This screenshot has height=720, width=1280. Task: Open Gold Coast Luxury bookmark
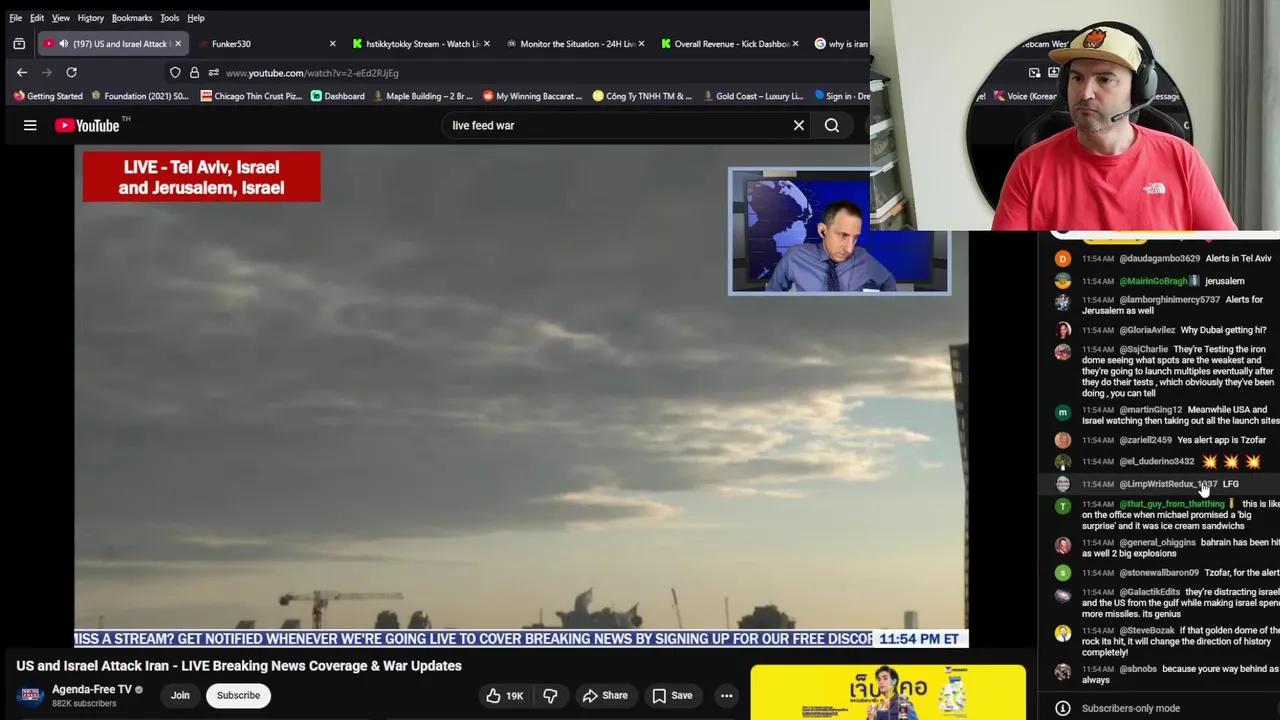coord(753,96)
